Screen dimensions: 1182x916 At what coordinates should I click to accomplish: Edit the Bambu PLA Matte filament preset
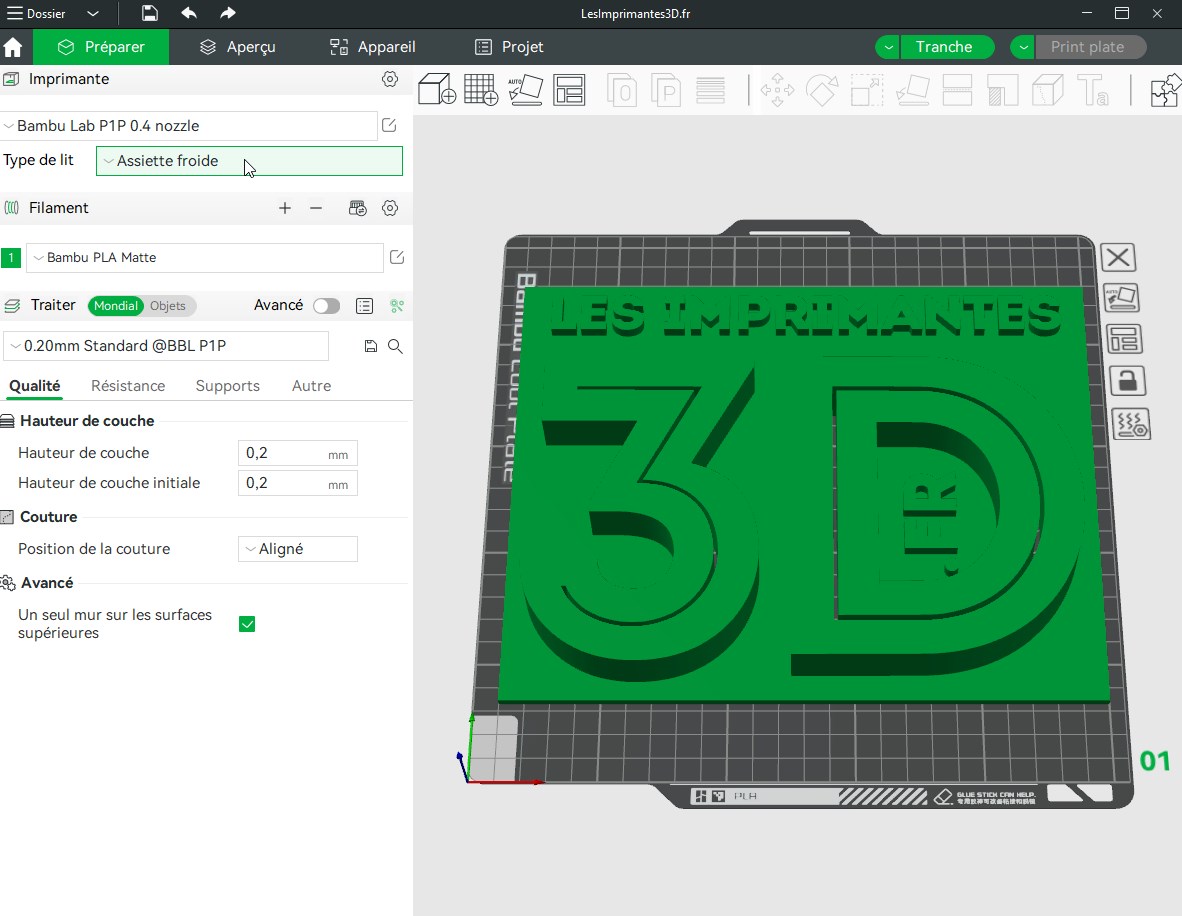[397, 257]
